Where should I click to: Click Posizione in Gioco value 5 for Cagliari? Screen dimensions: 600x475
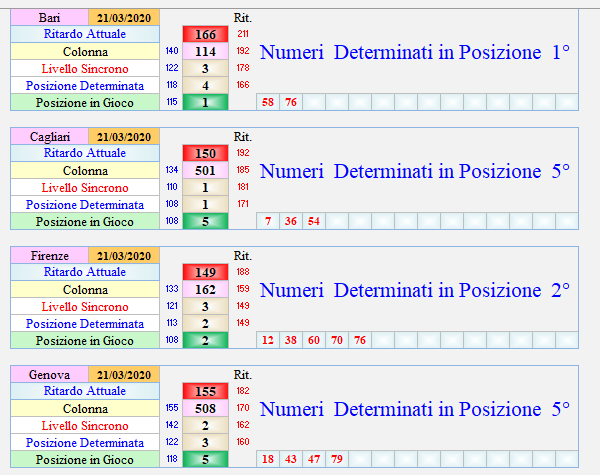pos(205,222)
